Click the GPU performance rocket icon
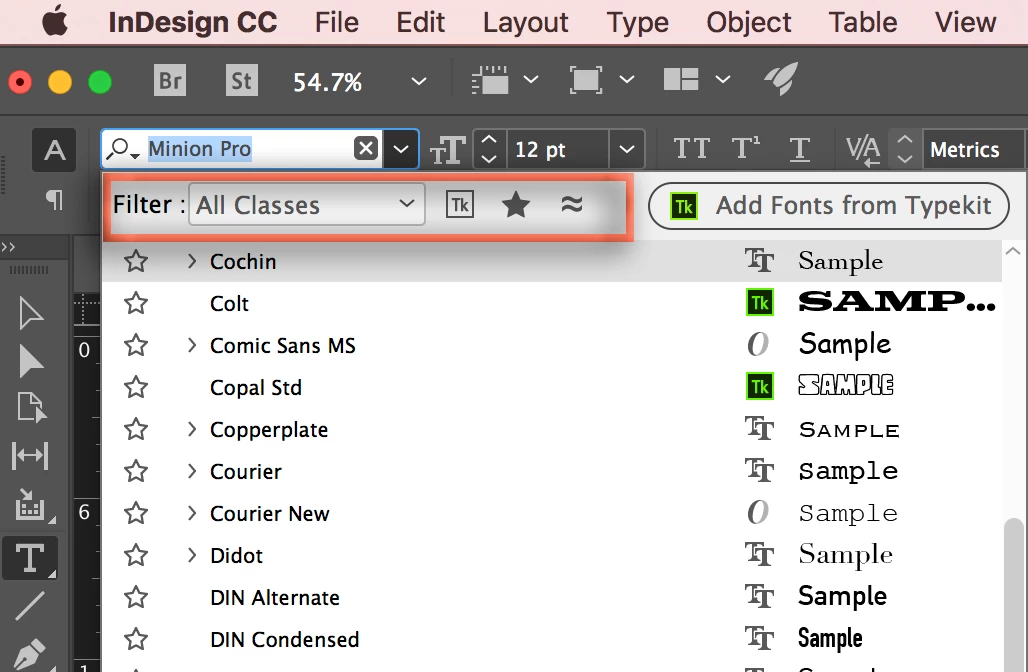This screenshot has height=672, width=1028. 781,79
